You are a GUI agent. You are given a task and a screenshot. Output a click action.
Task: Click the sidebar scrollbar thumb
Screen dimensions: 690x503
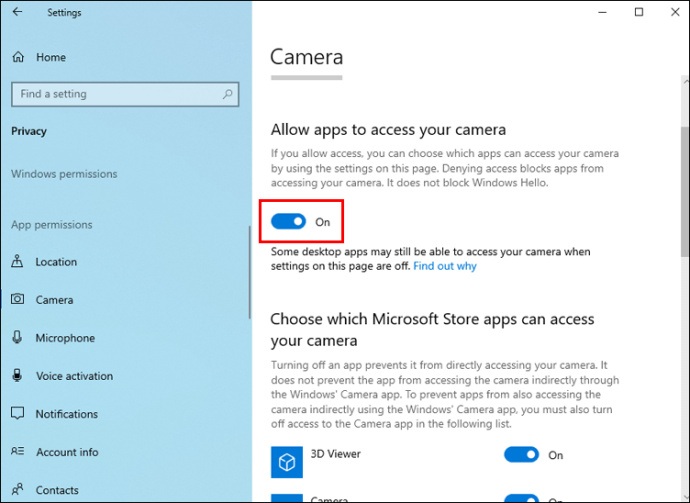point(250,272)
